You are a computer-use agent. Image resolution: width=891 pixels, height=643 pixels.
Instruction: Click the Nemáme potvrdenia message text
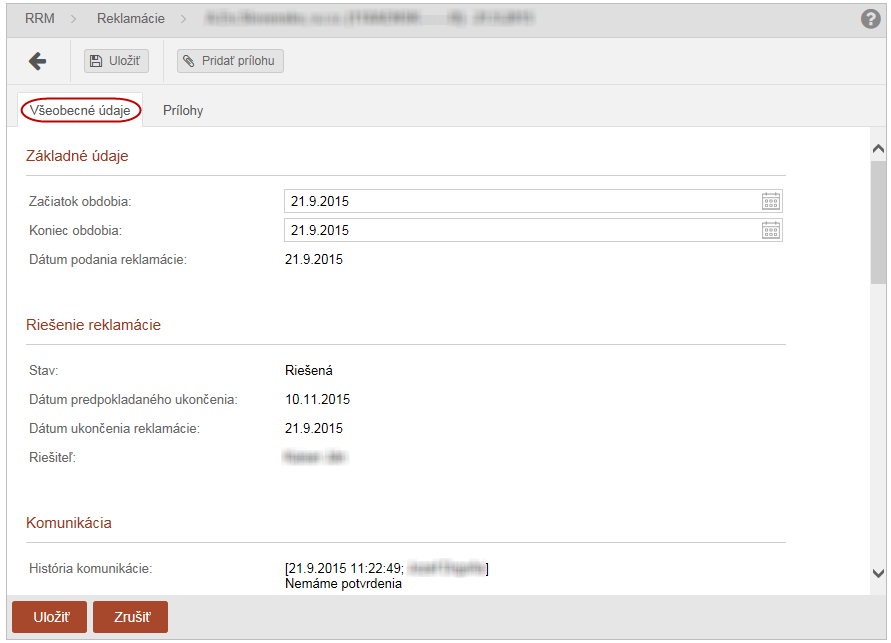point(343,584)
